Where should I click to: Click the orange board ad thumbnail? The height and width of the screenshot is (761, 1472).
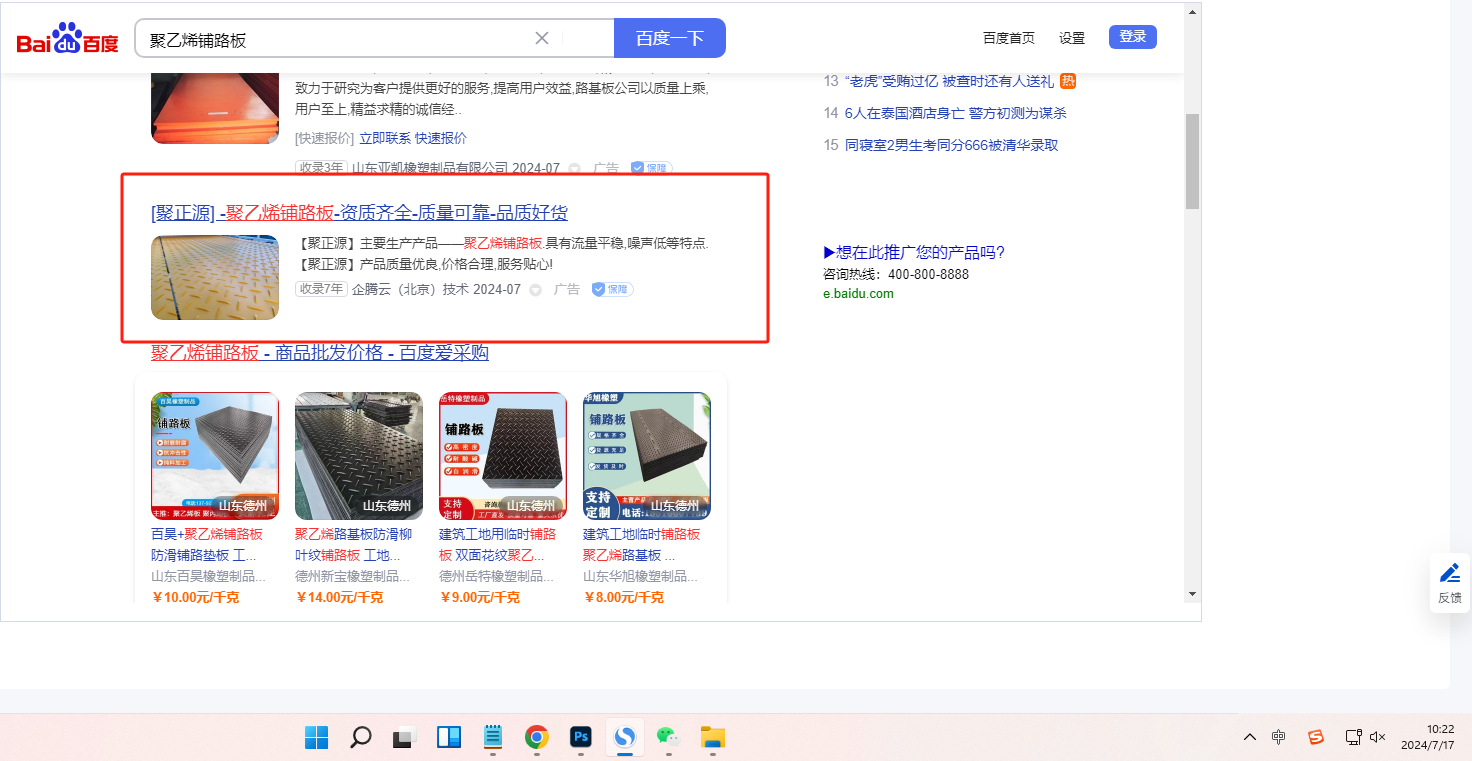[215, 107]
